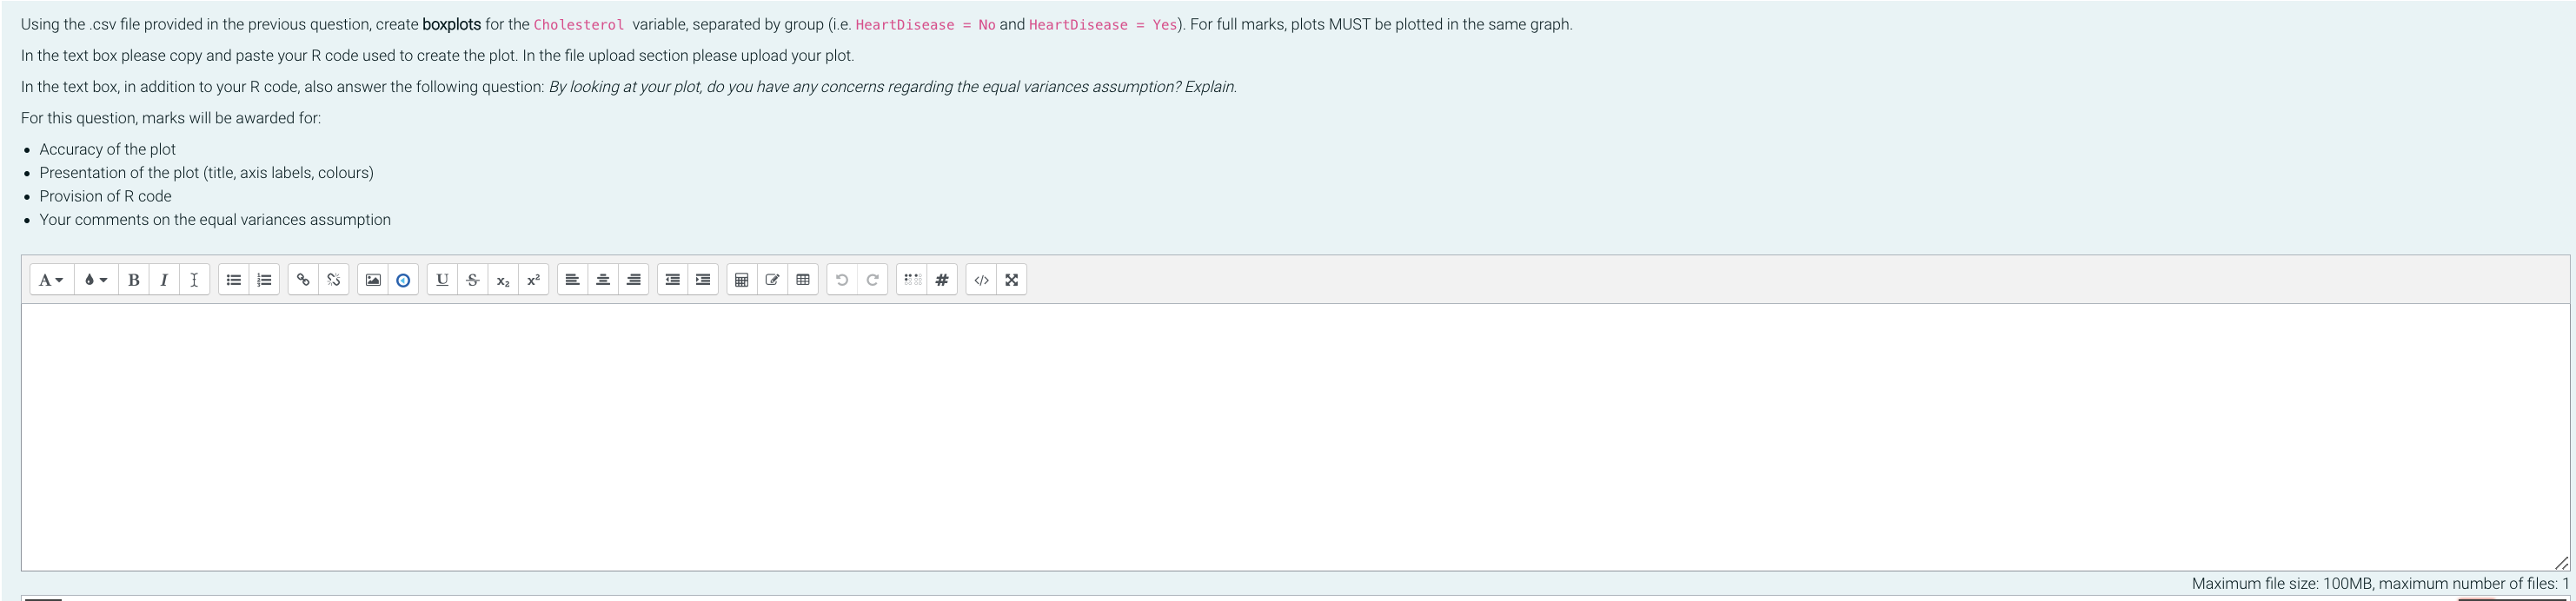This screenshot has width=2576, height=601.
Task: Open the equation editor calculator icon
Action: pyautogui.click(x=742, y=280)
